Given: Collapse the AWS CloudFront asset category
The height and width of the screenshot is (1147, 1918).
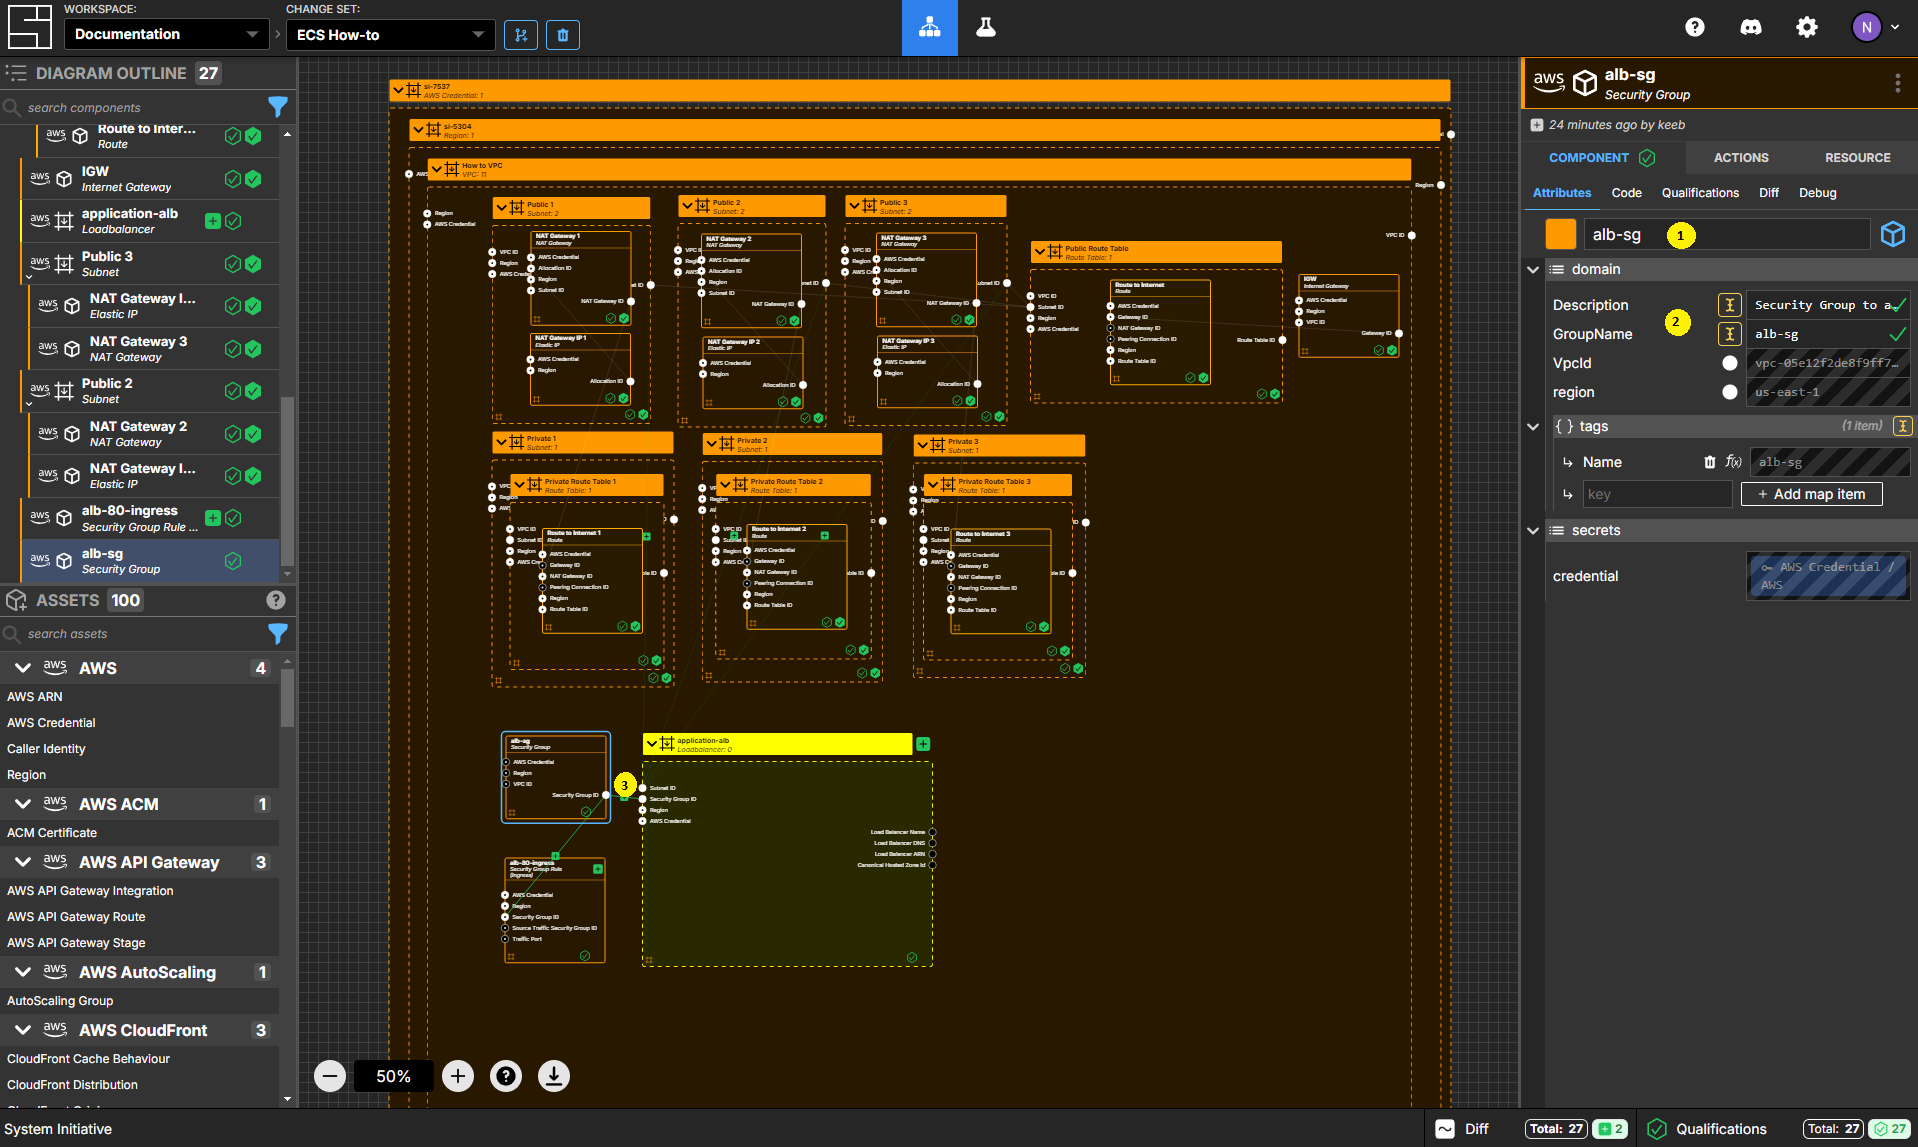Looking at the screenshot, I should (x=23, y=1029).
